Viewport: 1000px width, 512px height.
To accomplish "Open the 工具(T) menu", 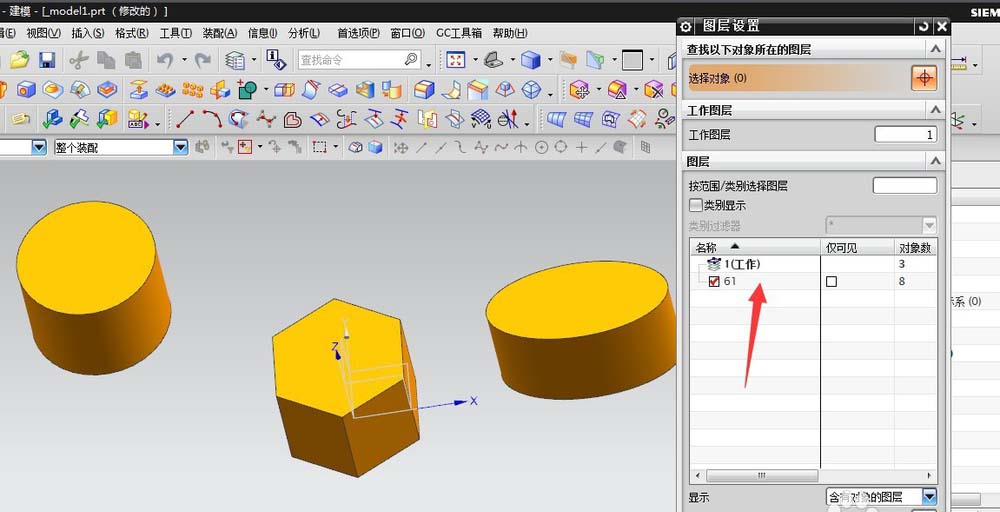I will point(175,33).
